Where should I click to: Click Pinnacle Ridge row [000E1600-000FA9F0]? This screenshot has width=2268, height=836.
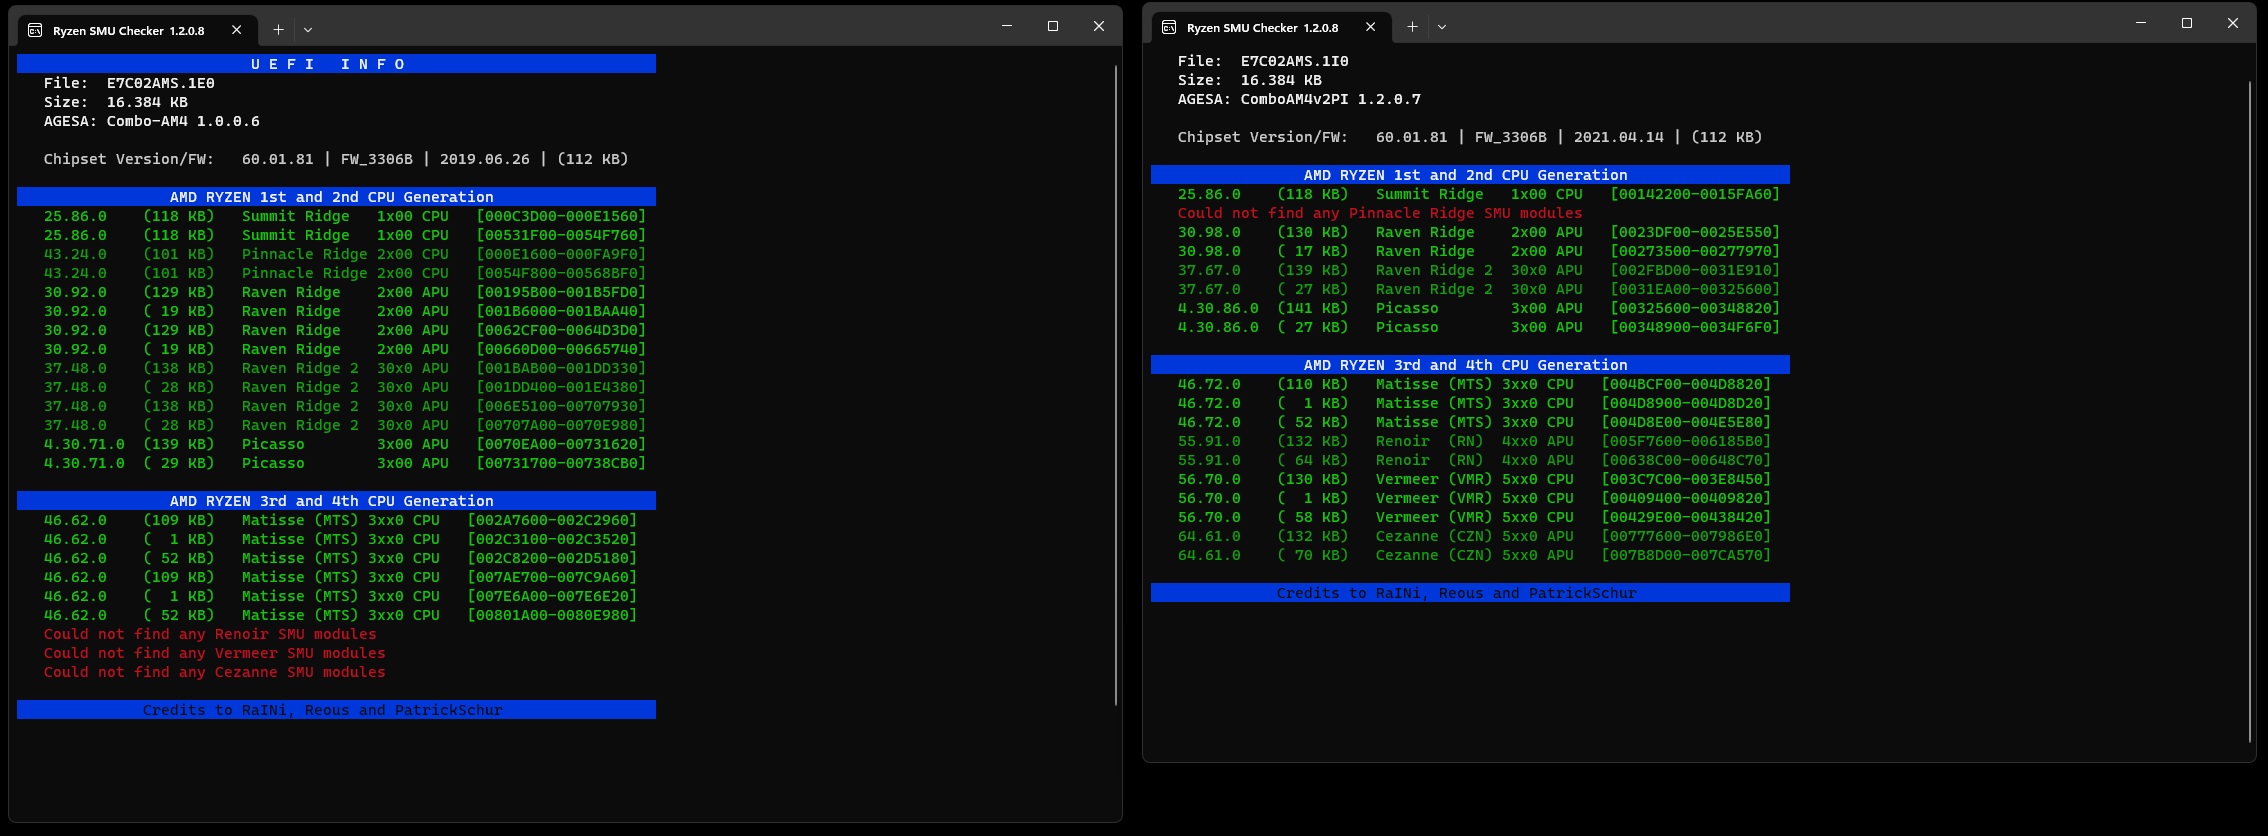pyautogui.click(x=345, y=254)
